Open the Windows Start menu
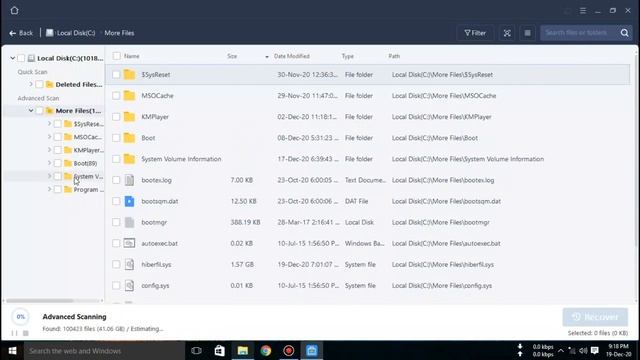The image size is (640, 360). point(12,351)
